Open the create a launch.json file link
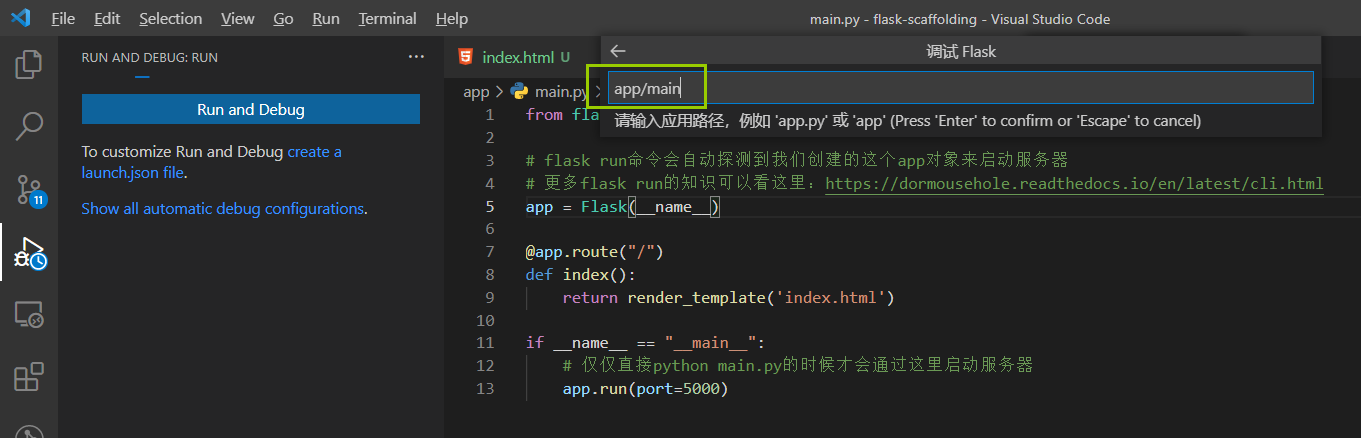Viewport: 1361px width, 438px height. [211, 162]
